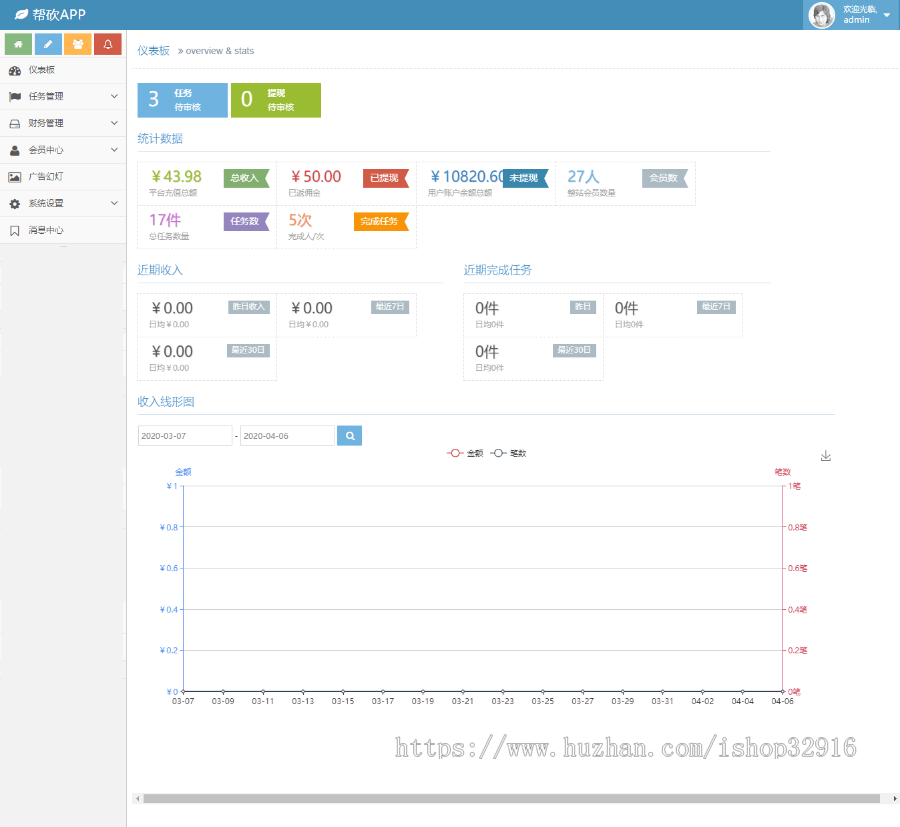The image size is (900, 827).
Task: Open 消息中心 in the sidebar
Action: pos(63,231)
